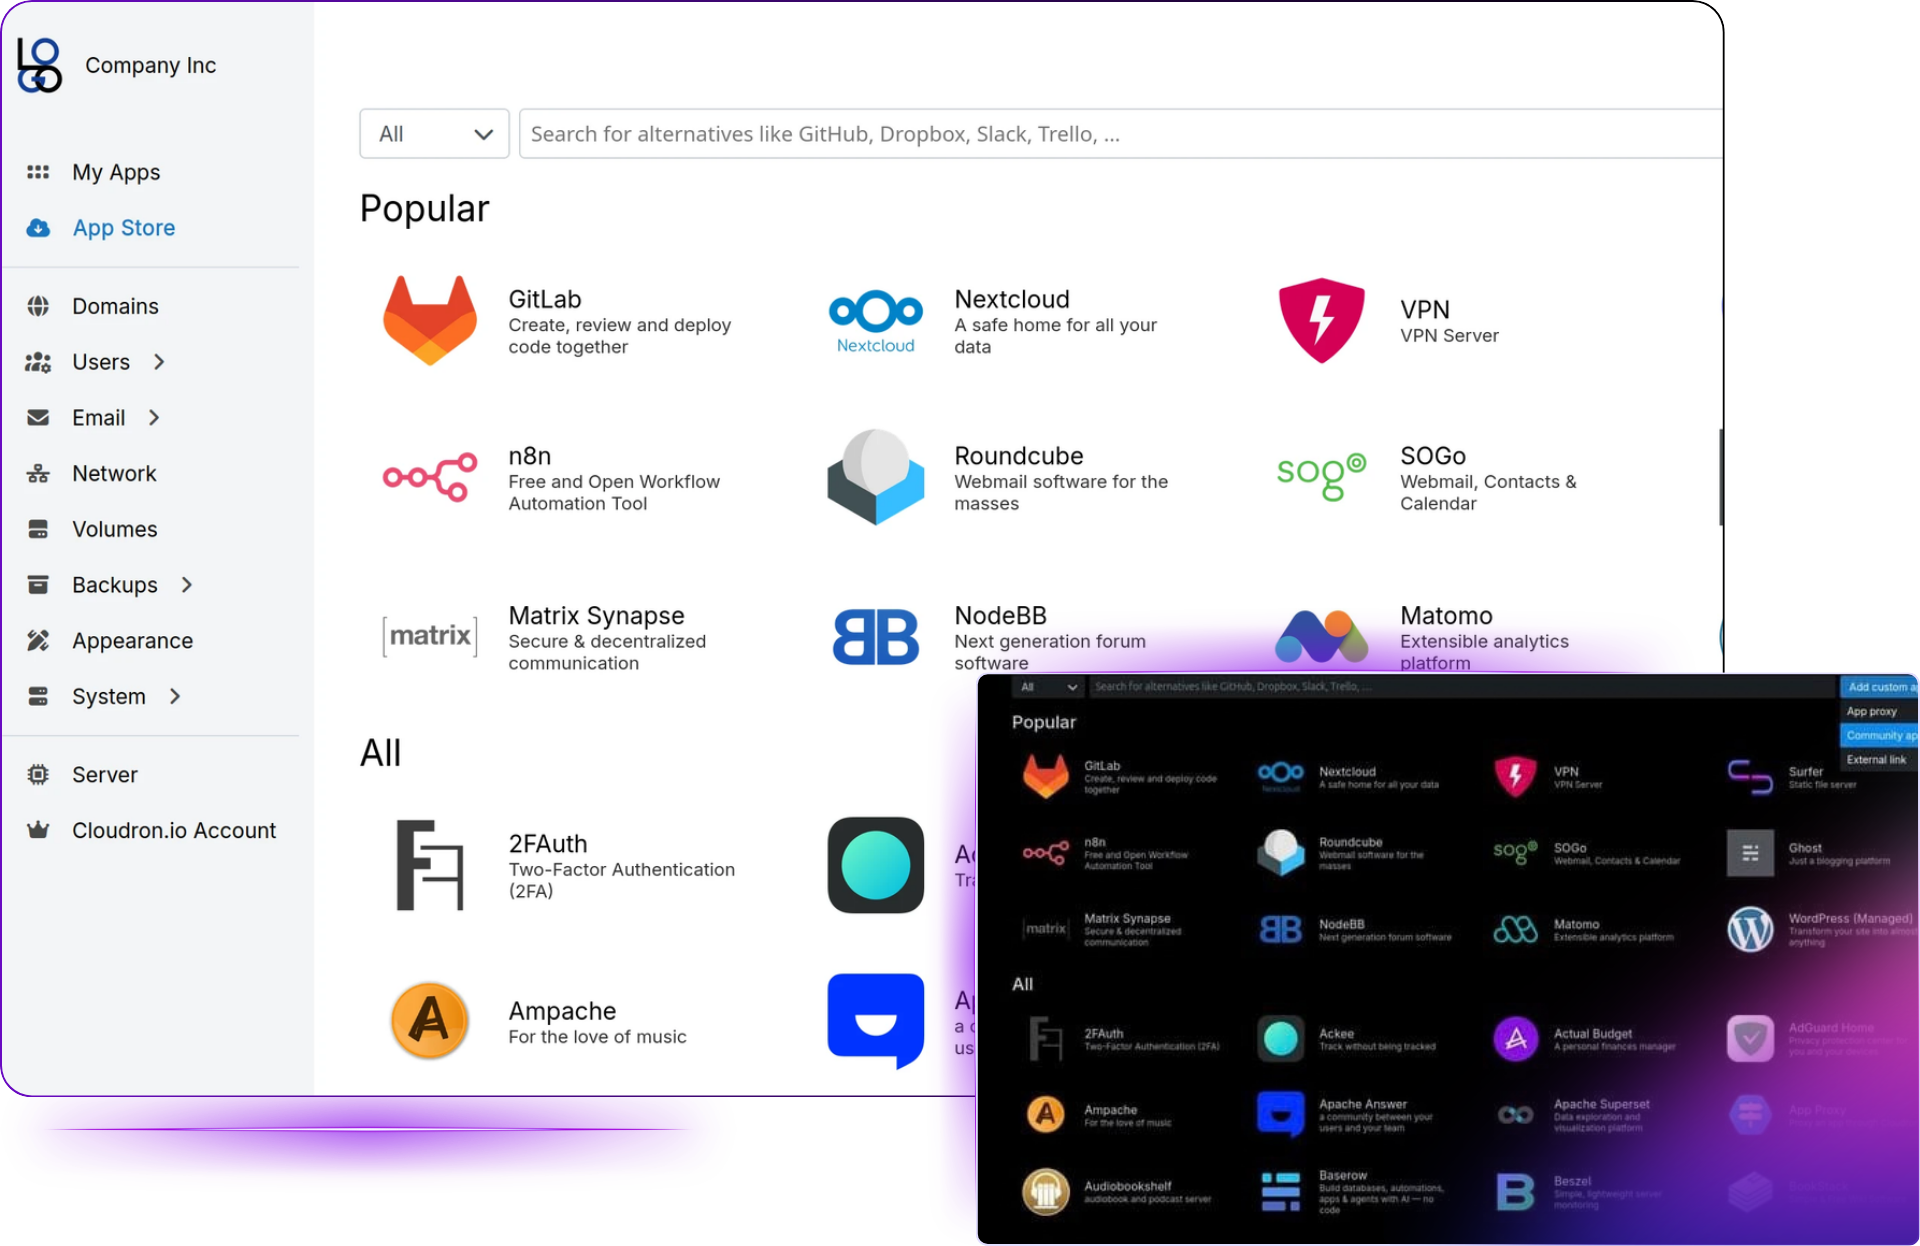
Task: Click the Domains globe icon in sidebar
Action: point(38,306)
